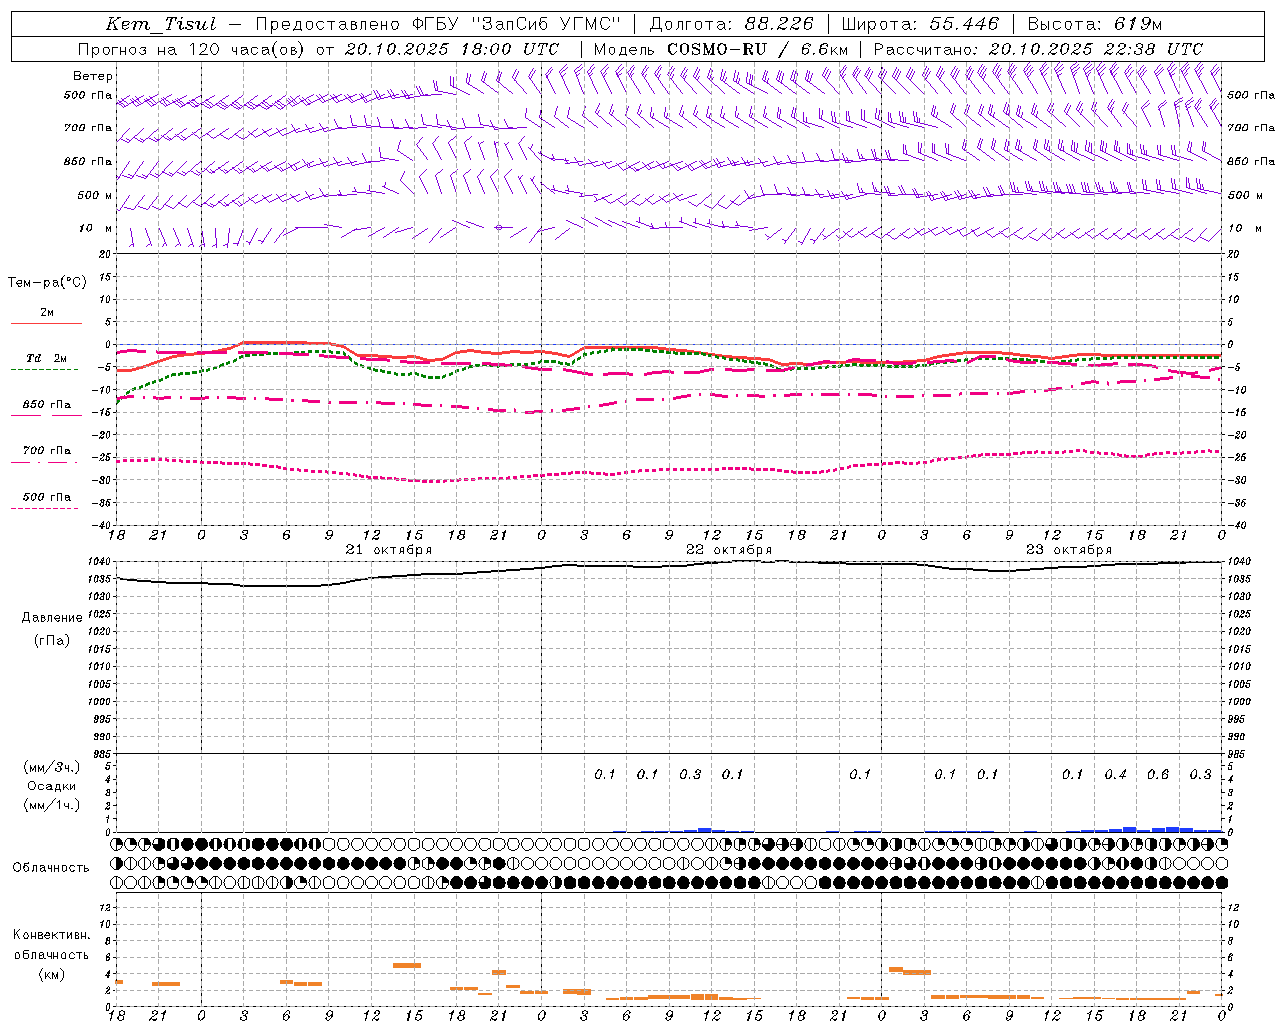The width and height of the screenshot is (1280, 1024).
Task: Click the 'Ветер' wind panel label
Action: [93, 76]
